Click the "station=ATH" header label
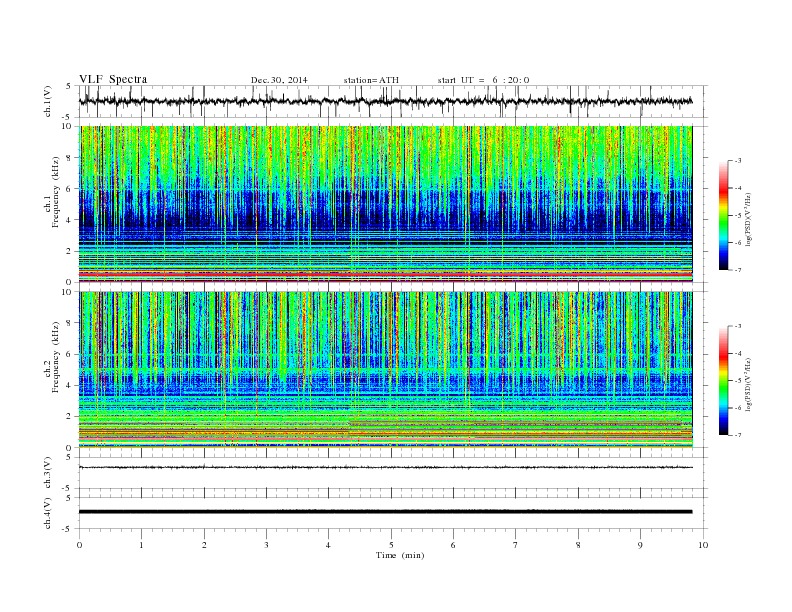 click(x=371, y=80)
